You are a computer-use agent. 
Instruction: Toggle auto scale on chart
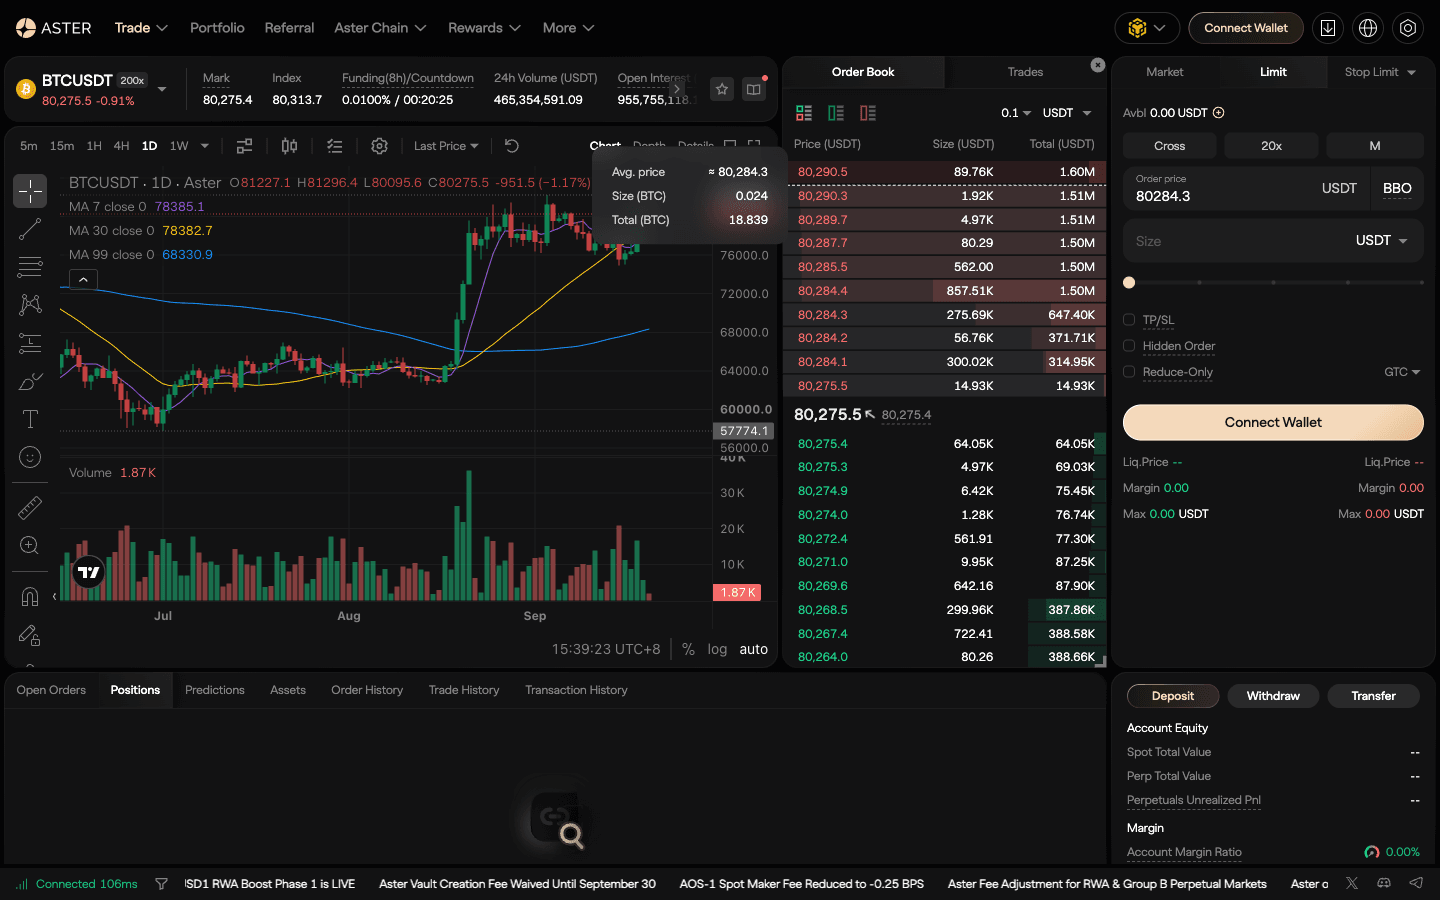point(754,649)
